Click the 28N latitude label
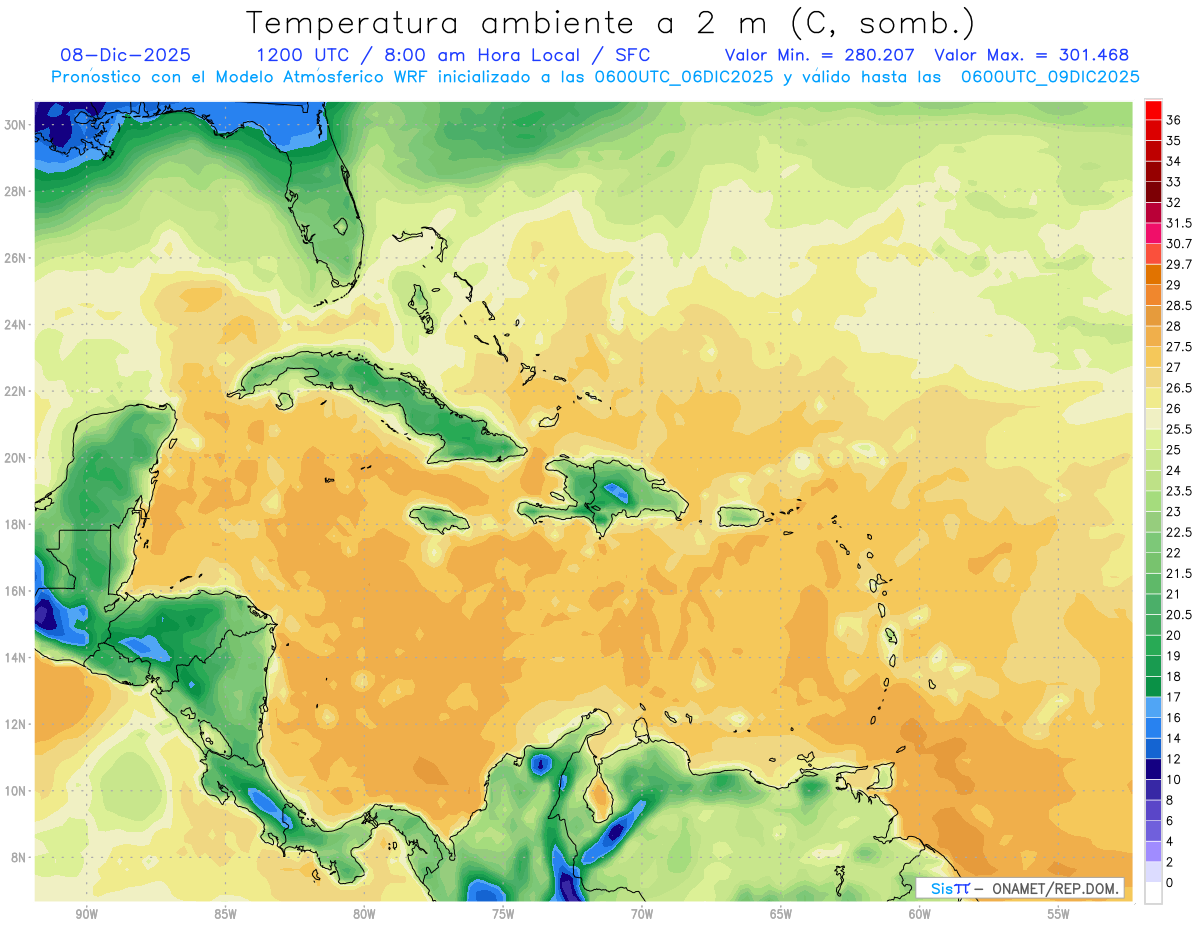Image resolution: width=1200 pixels, height=927 pixels. tap(17, 191)
